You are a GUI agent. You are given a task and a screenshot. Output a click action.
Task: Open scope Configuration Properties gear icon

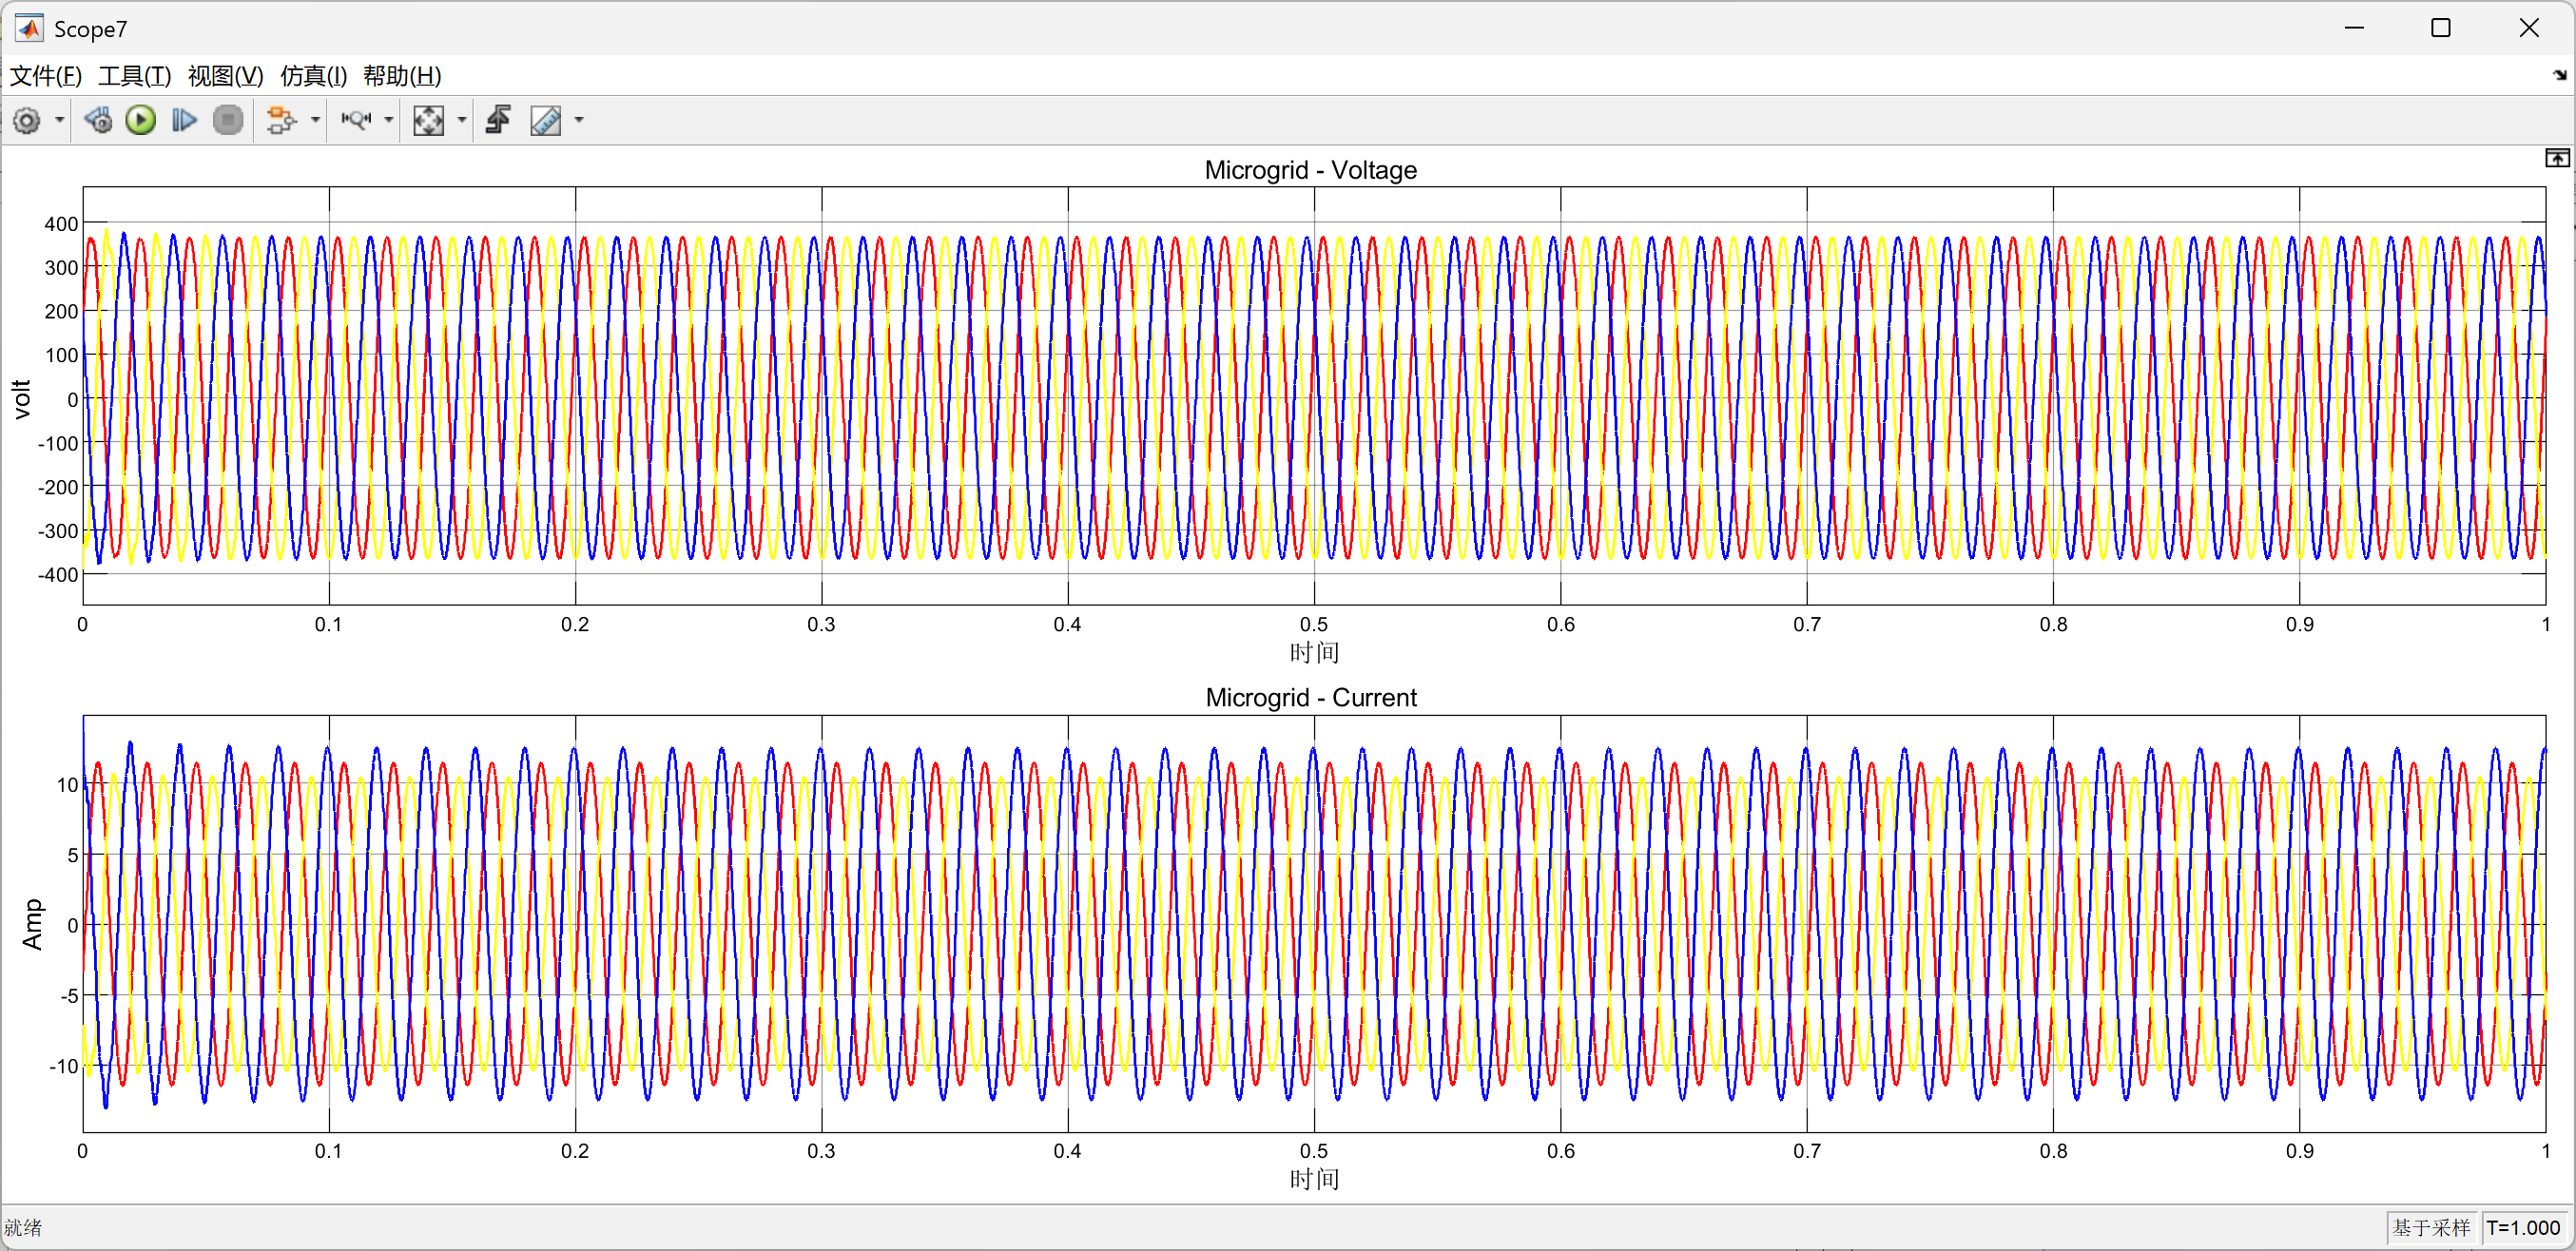click(27, 121)
